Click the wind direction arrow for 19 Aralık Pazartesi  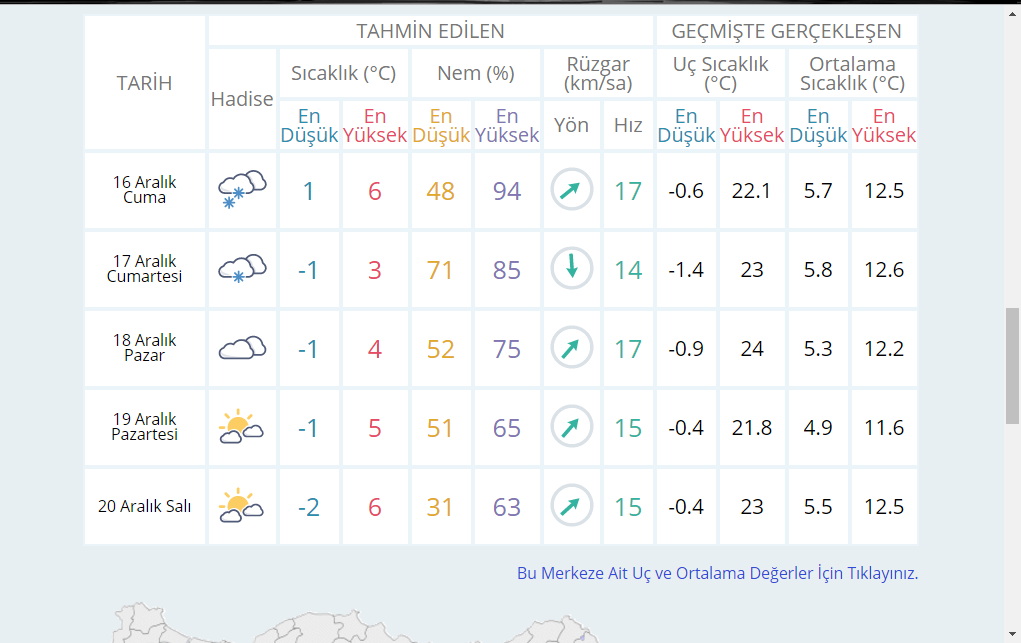point(571,427)
